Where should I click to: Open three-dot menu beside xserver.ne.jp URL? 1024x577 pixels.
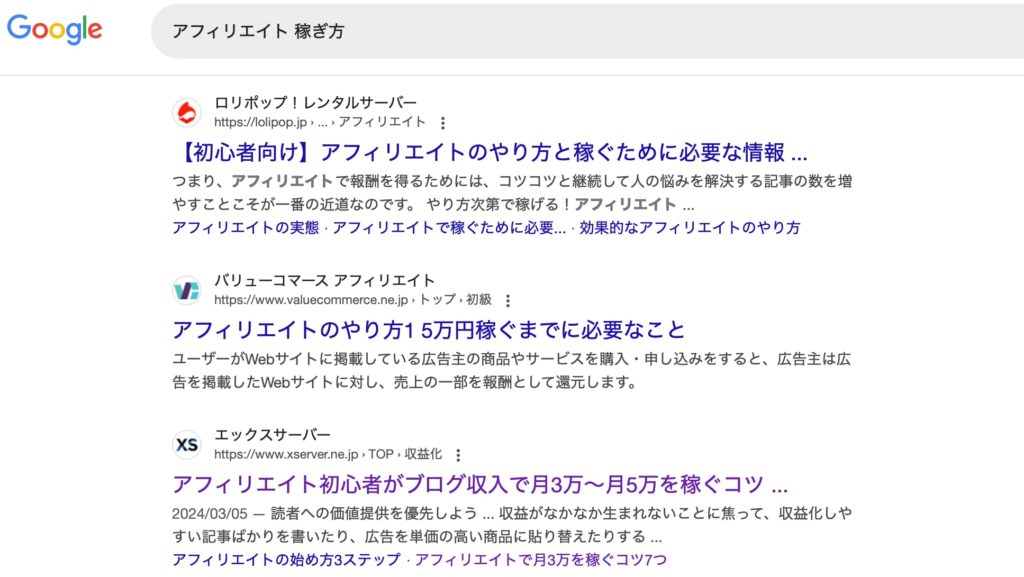[x=458, y=454]
